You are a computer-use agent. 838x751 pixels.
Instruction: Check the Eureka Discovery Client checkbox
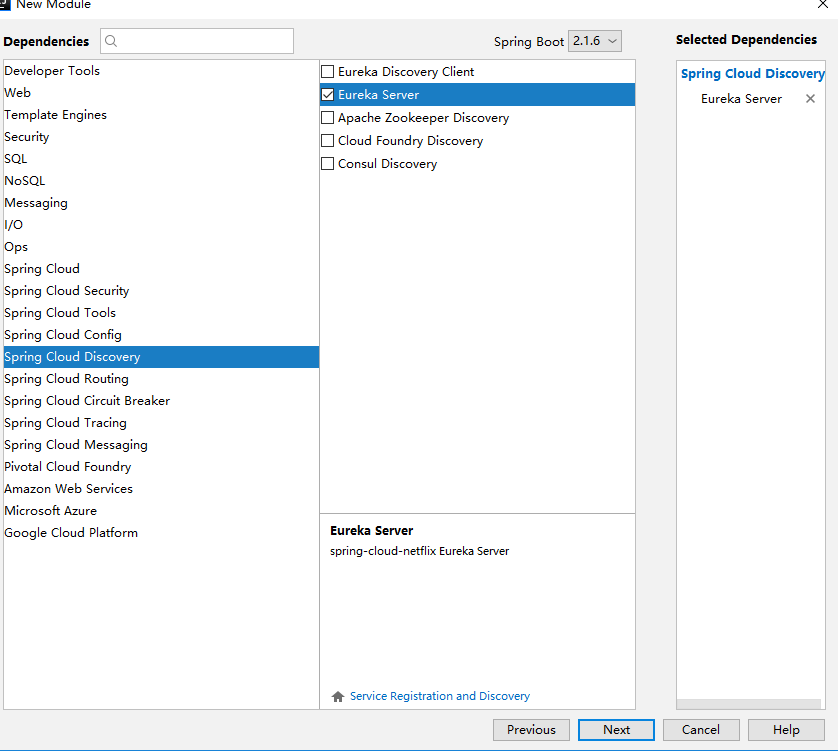pos(328,72)
